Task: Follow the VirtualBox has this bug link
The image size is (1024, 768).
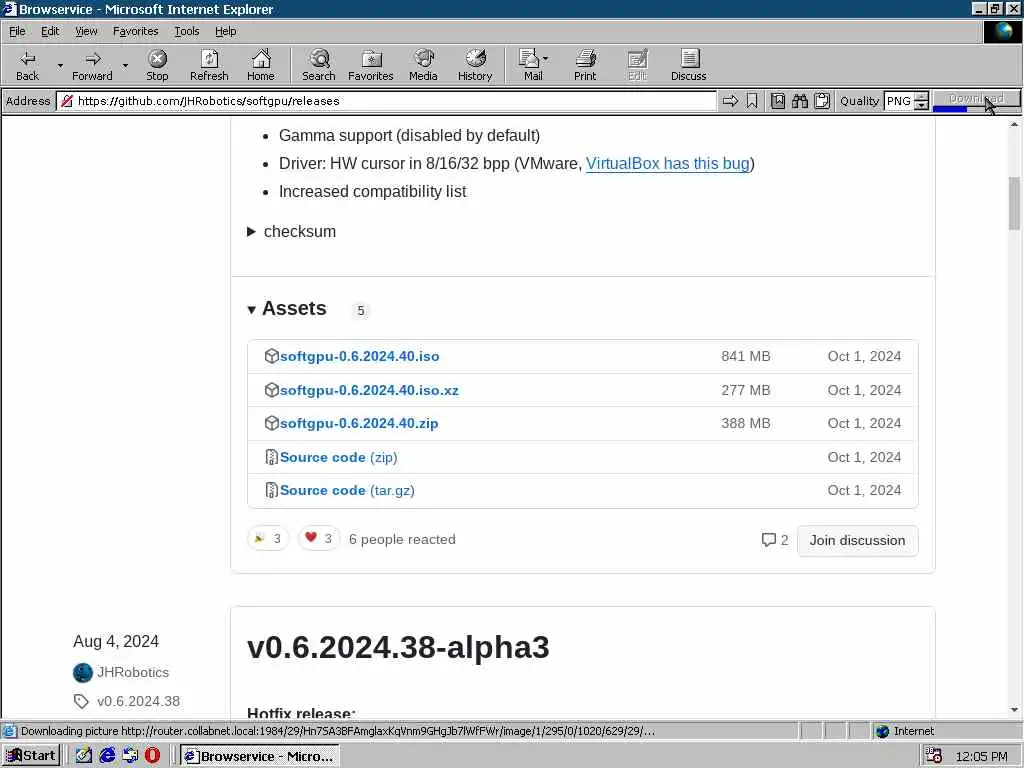Action: coord(667,163)
